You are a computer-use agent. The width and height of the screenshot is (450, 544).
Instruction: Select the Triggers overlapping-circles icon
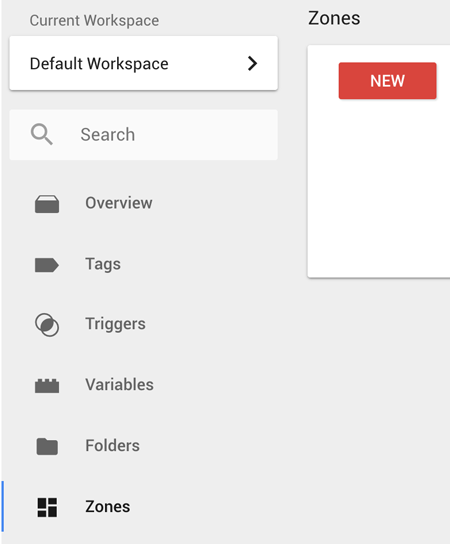(x=47, y=325)
